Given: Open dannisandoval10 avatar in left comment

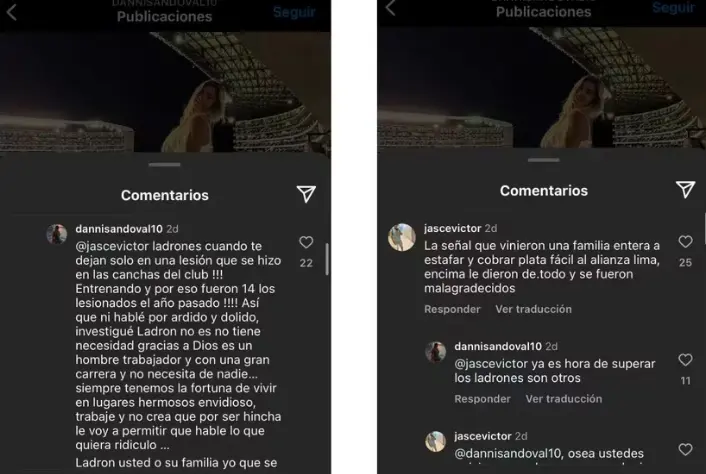Looking at the screenshot, I should click(57, 234).
